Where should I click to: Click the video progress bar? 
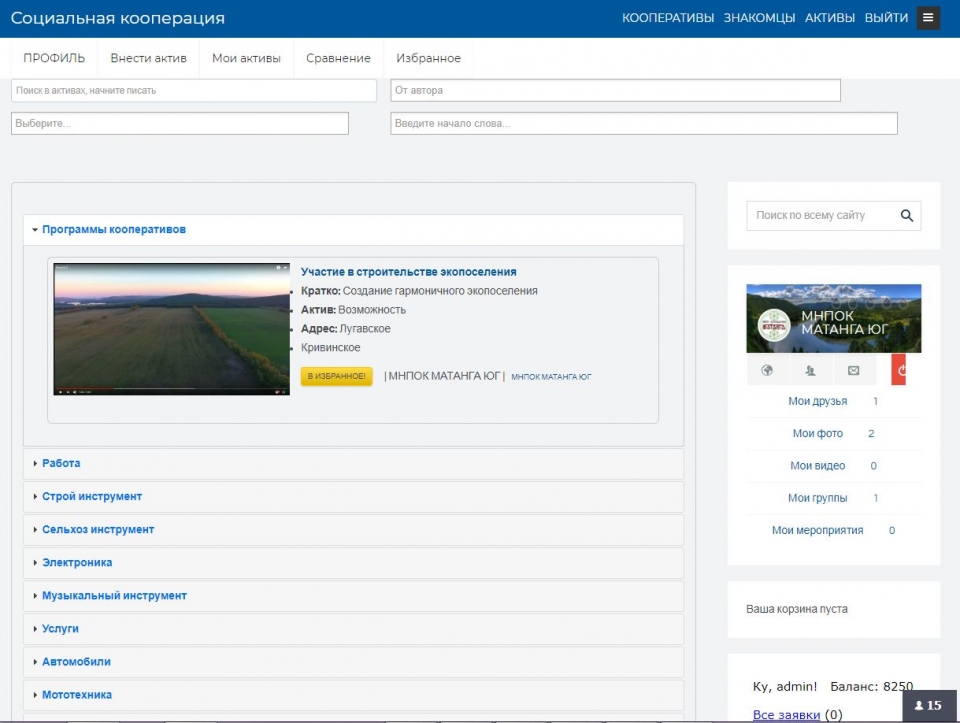[171, 388]
